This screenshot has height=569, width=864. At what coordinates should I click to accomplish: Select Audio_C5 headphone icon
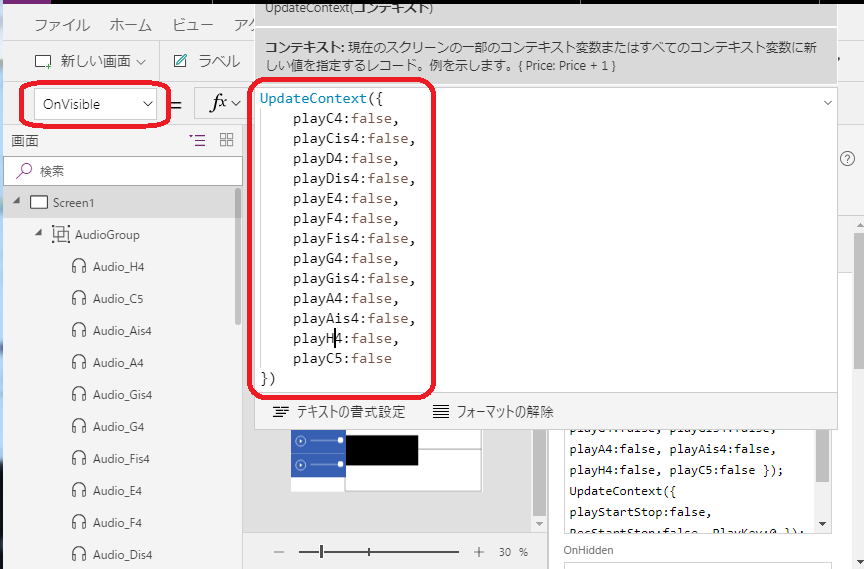coord(79,299)
